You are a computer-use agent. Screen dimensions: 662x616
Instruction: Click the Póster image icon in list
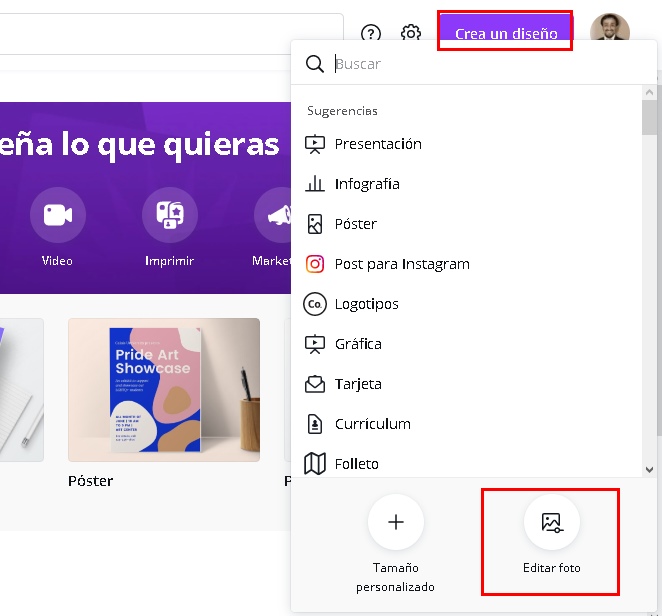[x=315, y=224]
